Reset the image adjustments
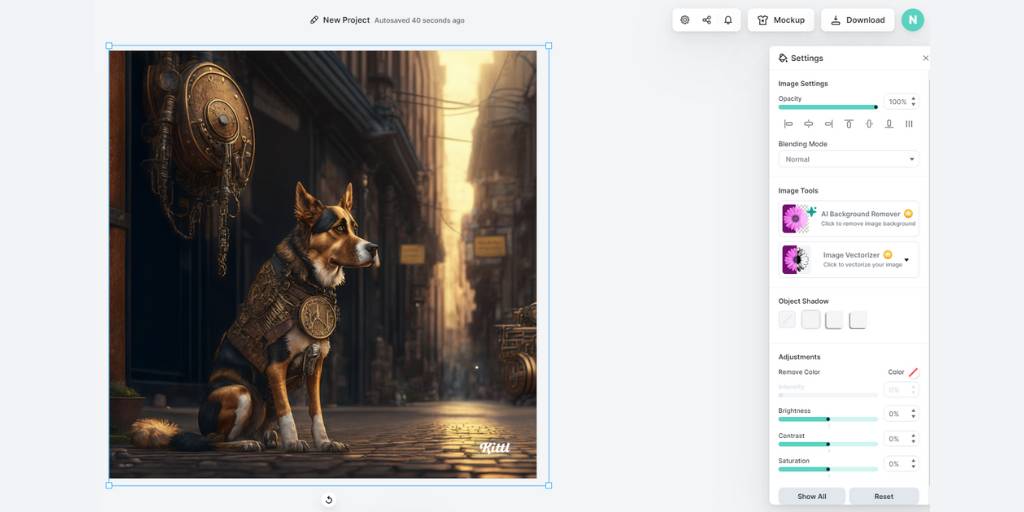The width and height of the screenshot is (1024, 512). (884, 496)
